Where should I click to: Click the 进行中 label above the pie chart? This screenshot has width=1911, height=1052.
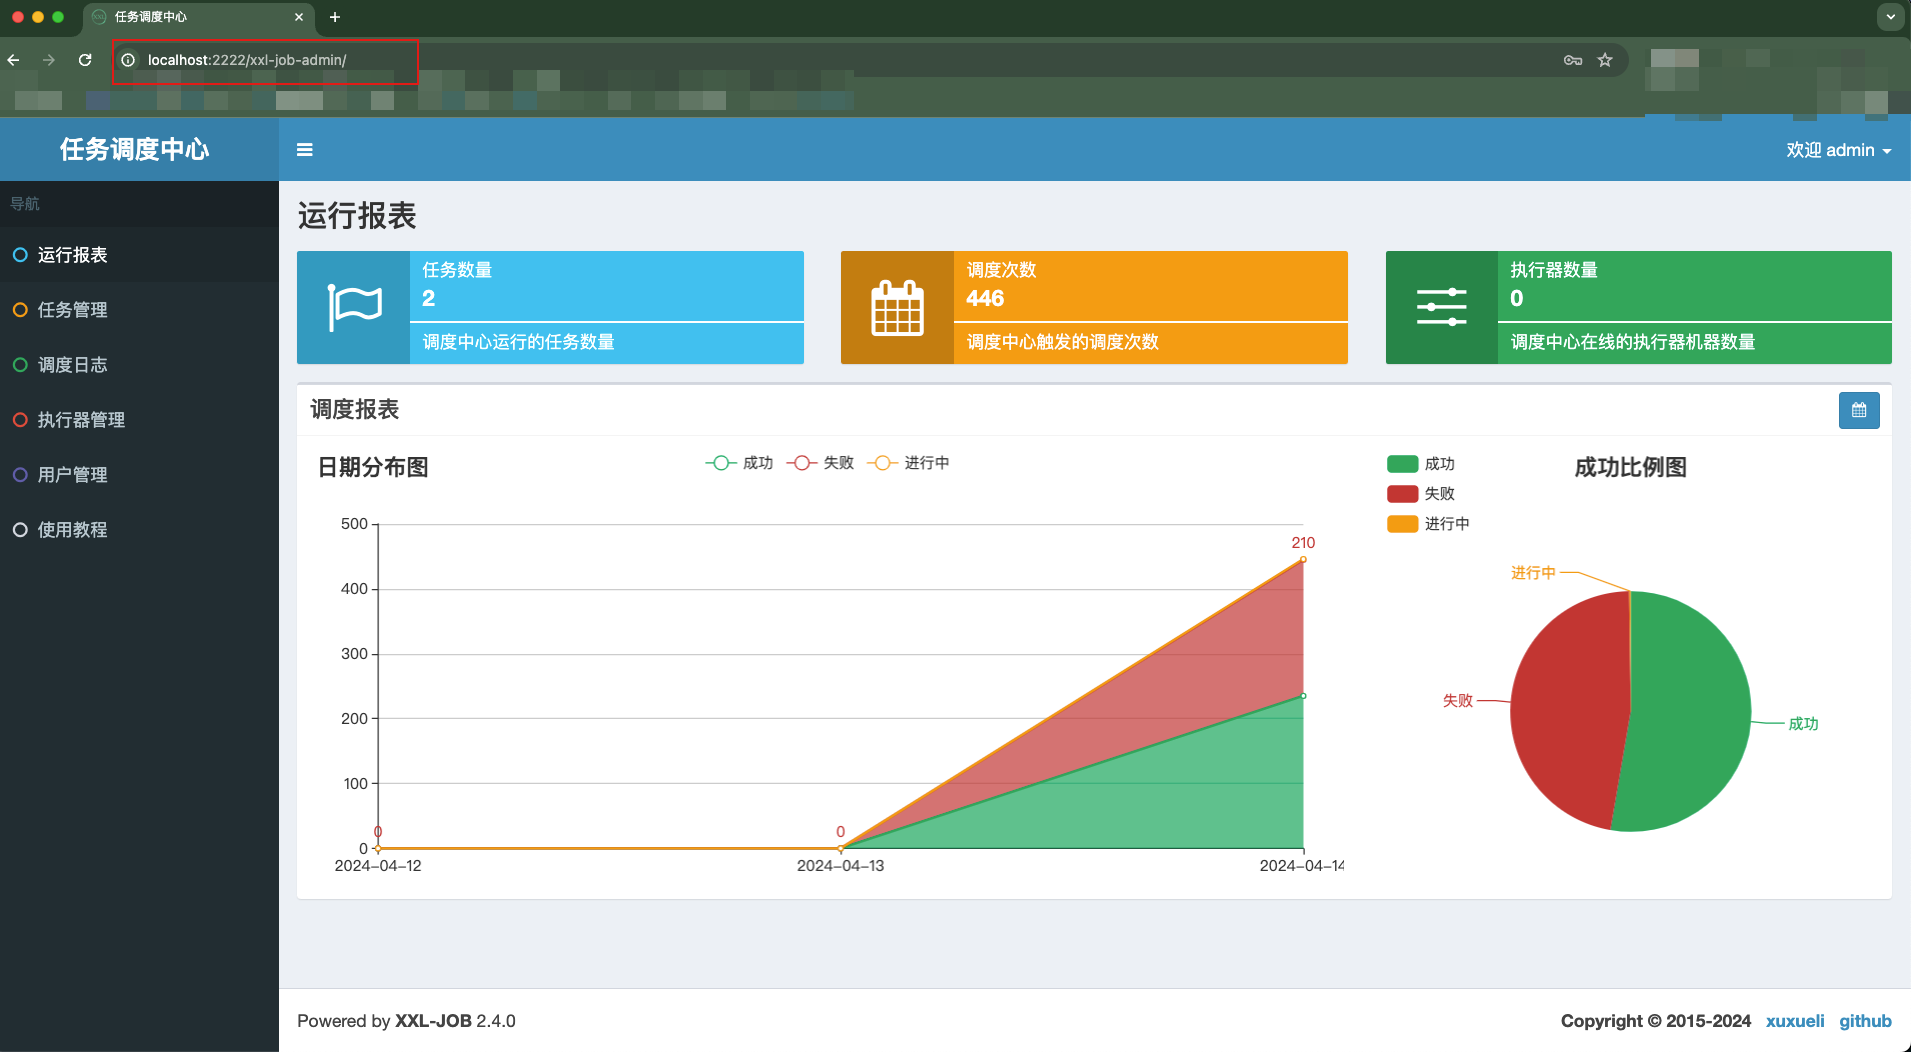pyautogui.click(x=1533, y=573)
